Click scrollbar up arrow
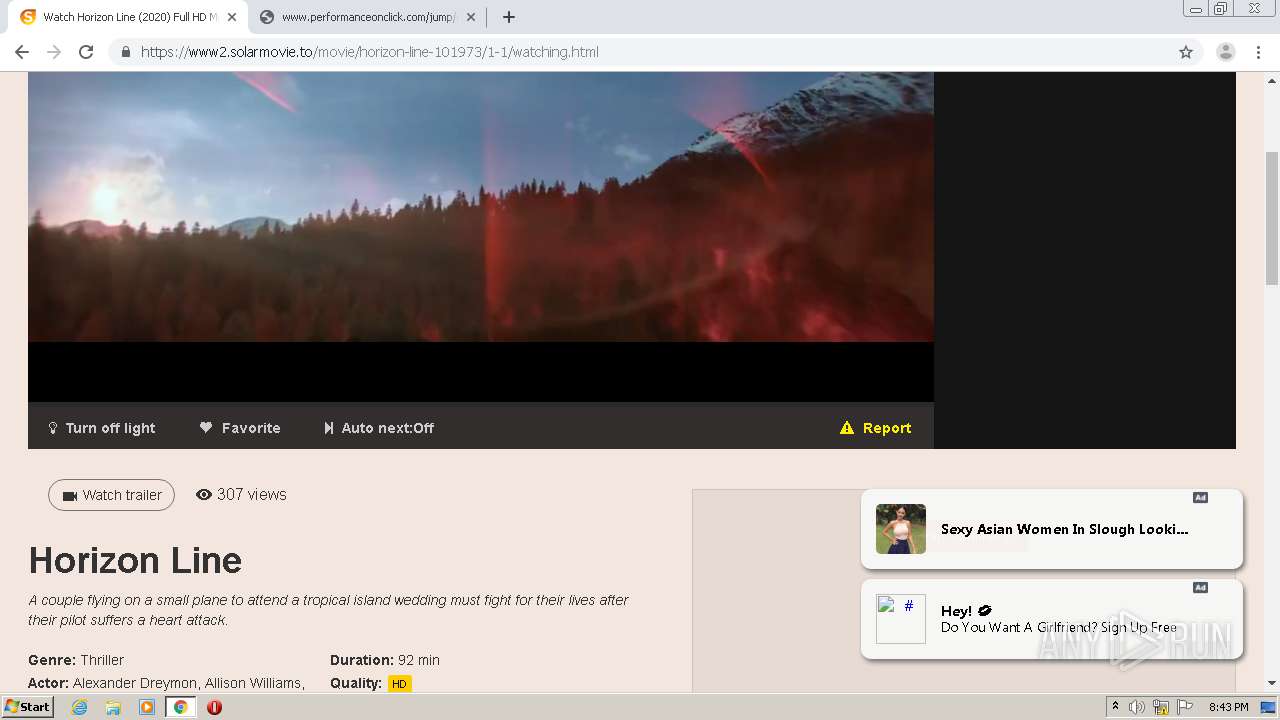Viewport: 1280px width, 720px height. (1272, 79)
